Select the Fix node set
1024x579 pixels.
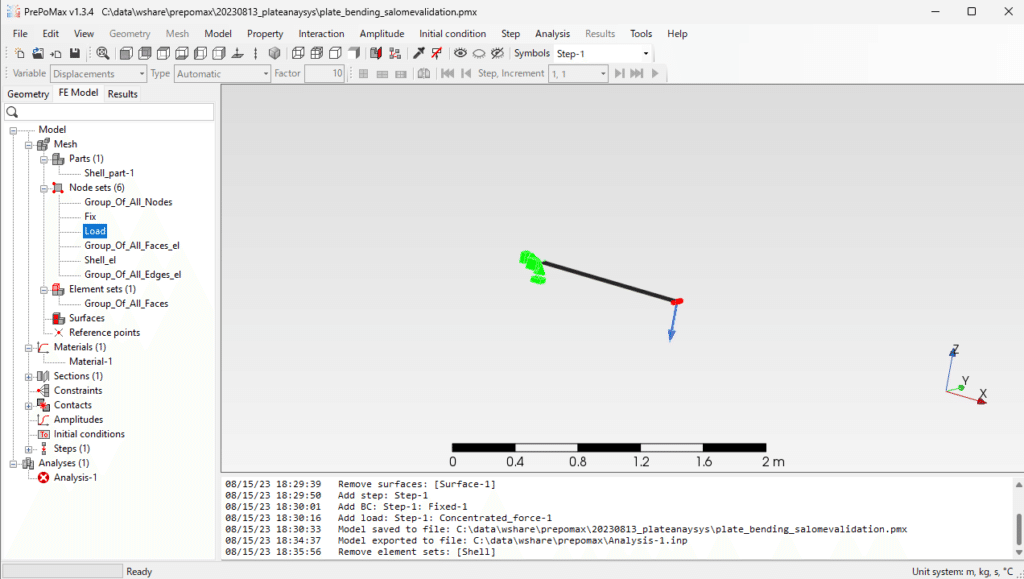pos(90,217)
